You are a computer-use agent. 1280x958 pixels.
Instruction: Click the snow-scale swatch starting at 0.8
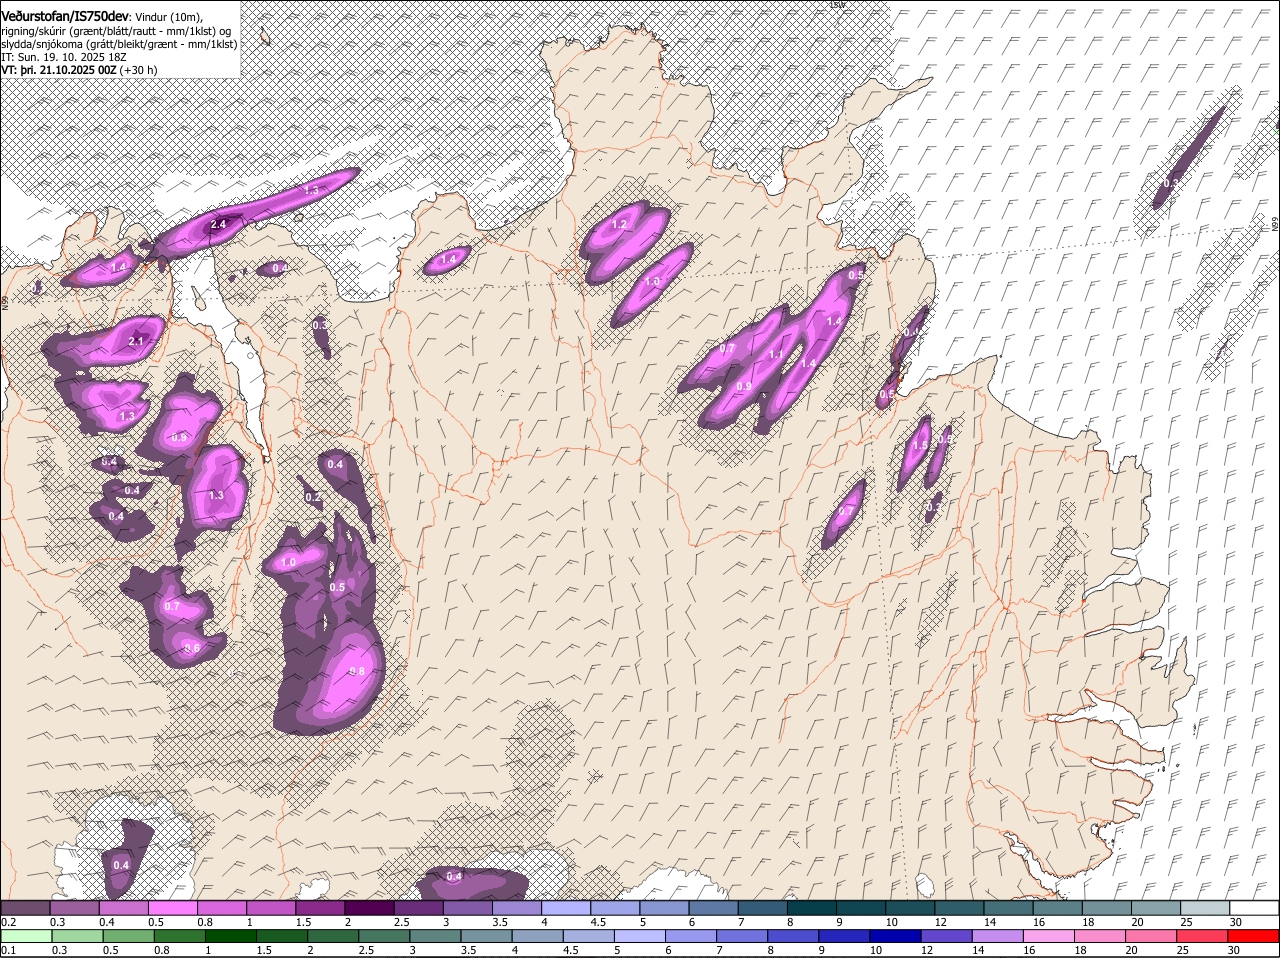(221, 907)
